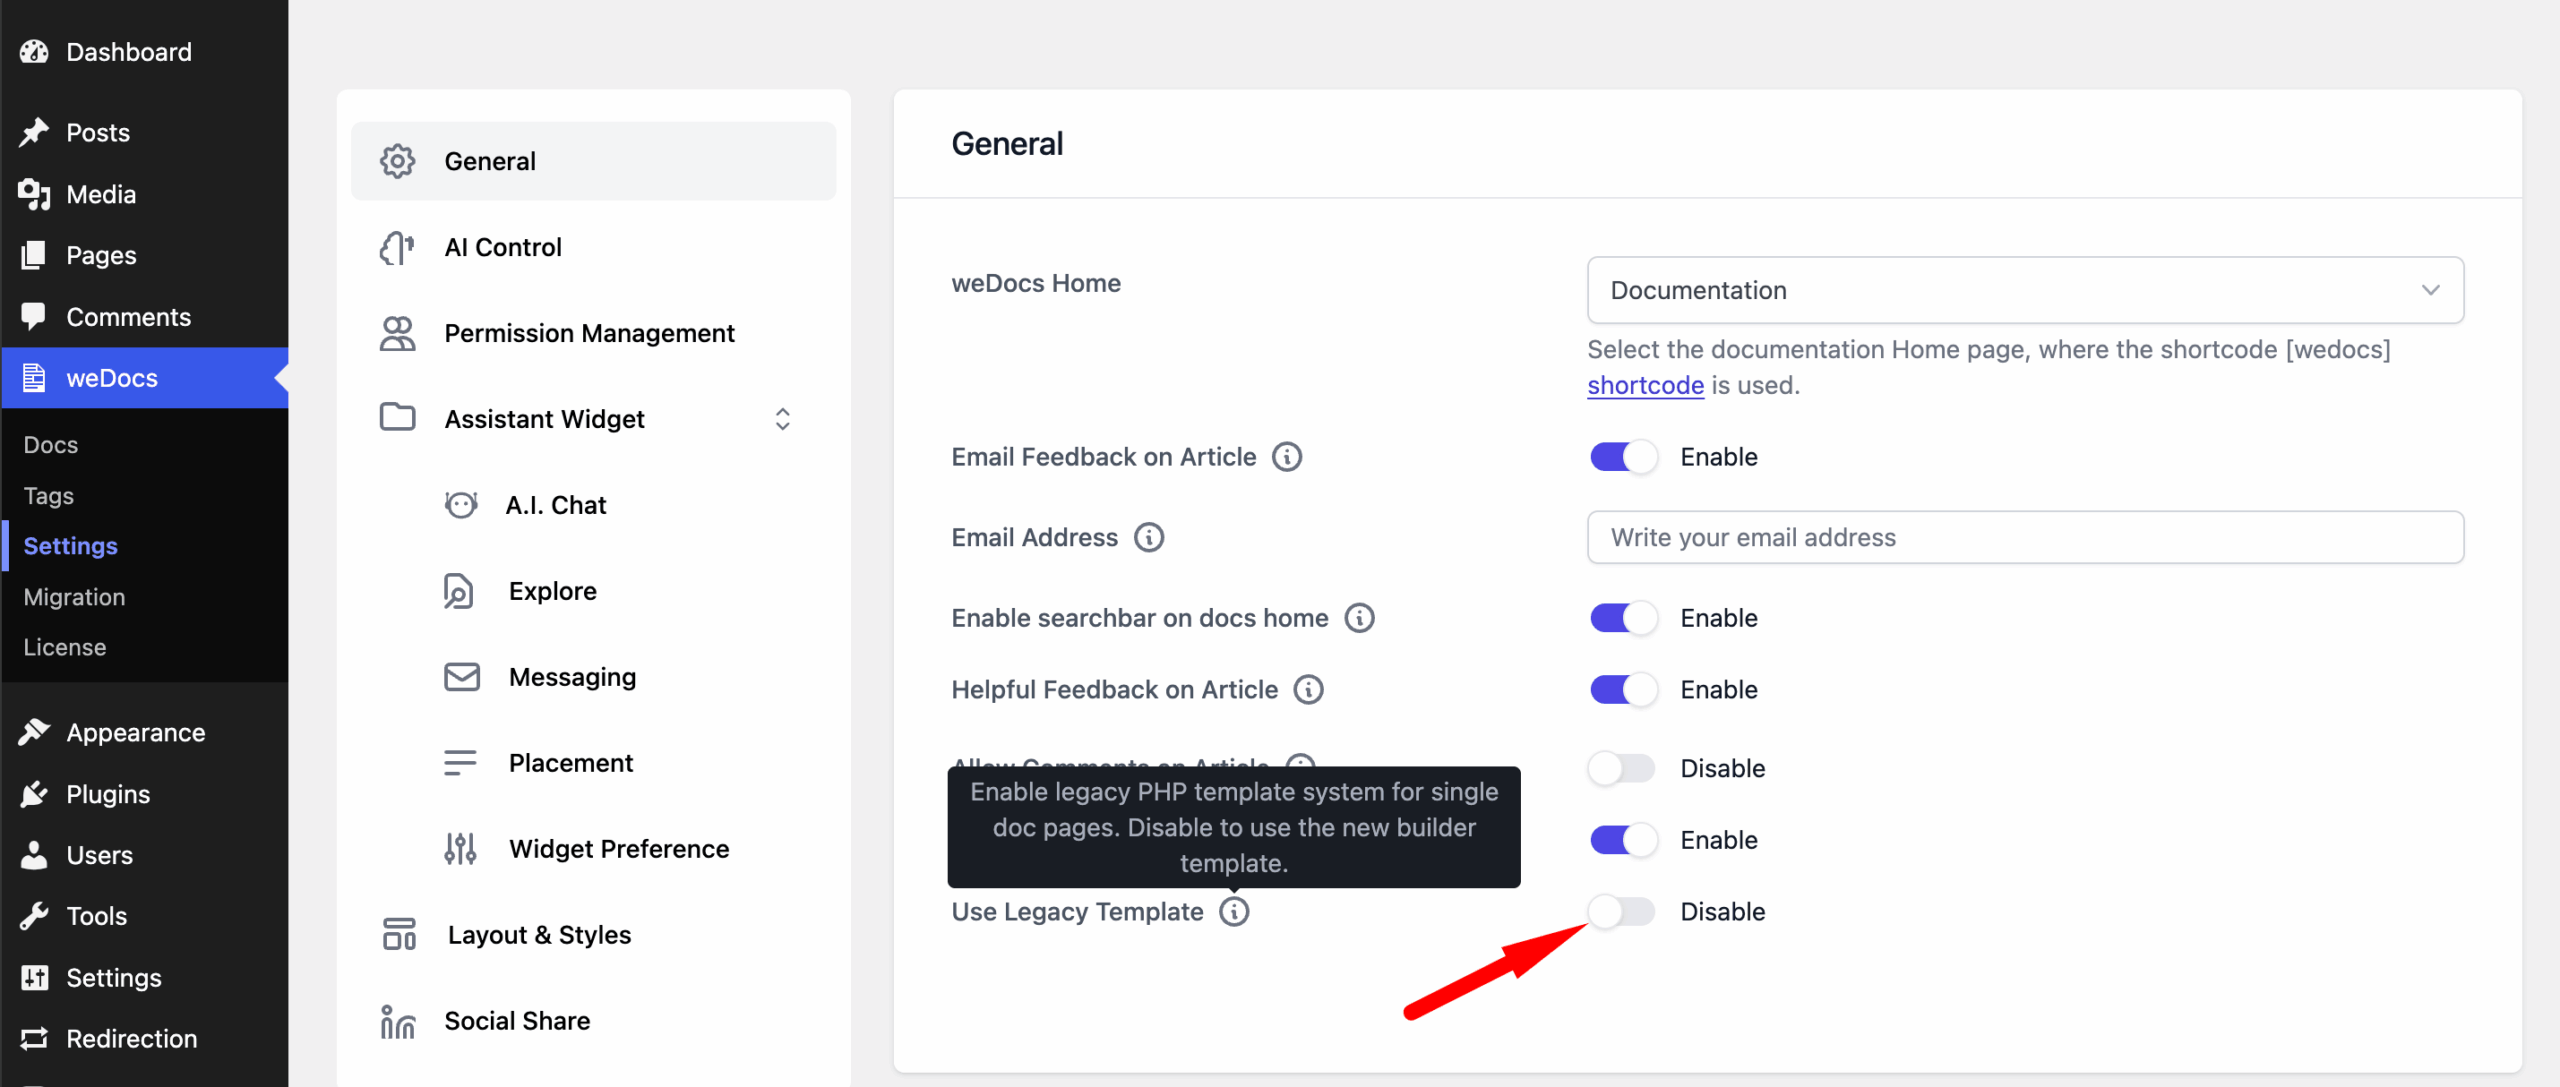
Task: Click info icon beside Use Legacy Template
Action: coord(1234,912)
